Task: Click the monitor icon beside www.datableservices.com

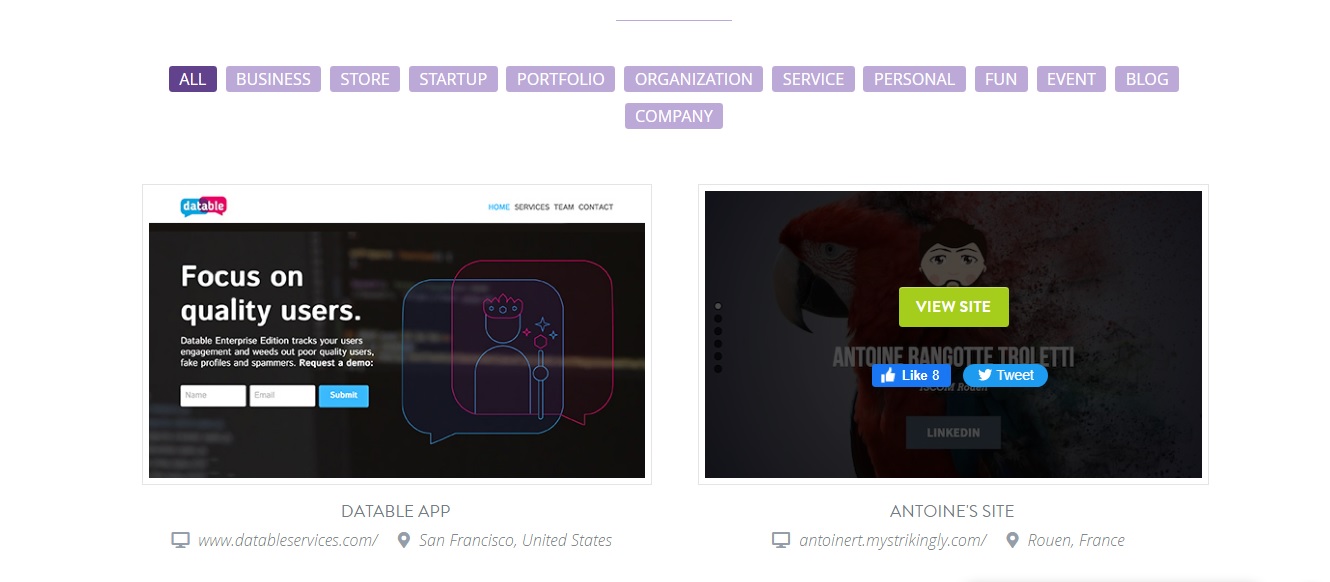Action: (180, 540)
